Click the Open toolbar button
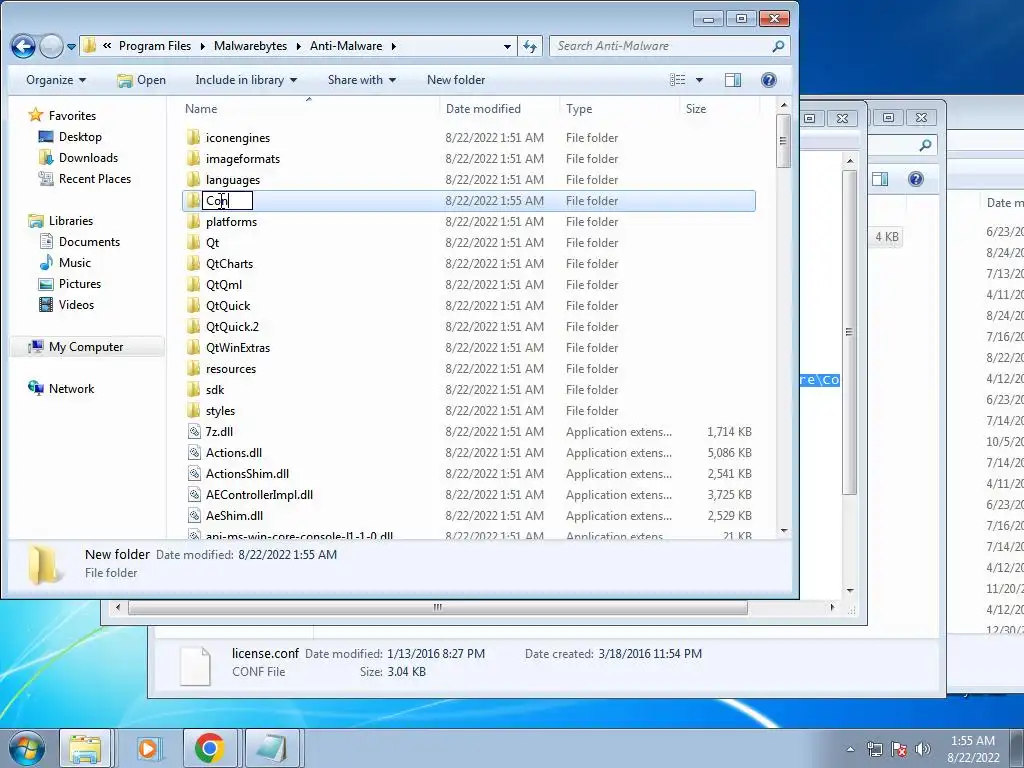 (x=141, y=80)
